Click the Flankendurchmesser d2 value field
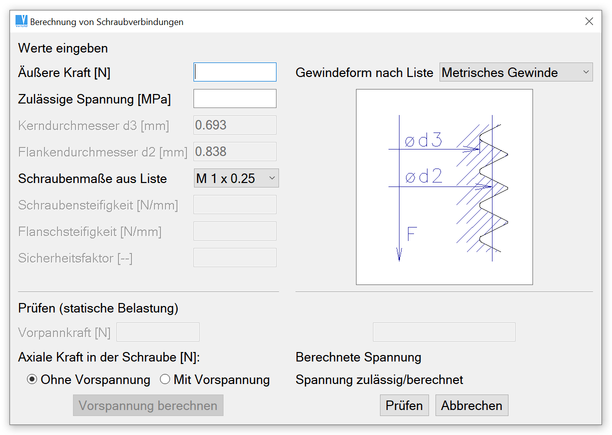 pyautogui.click(x=235, y=152)
